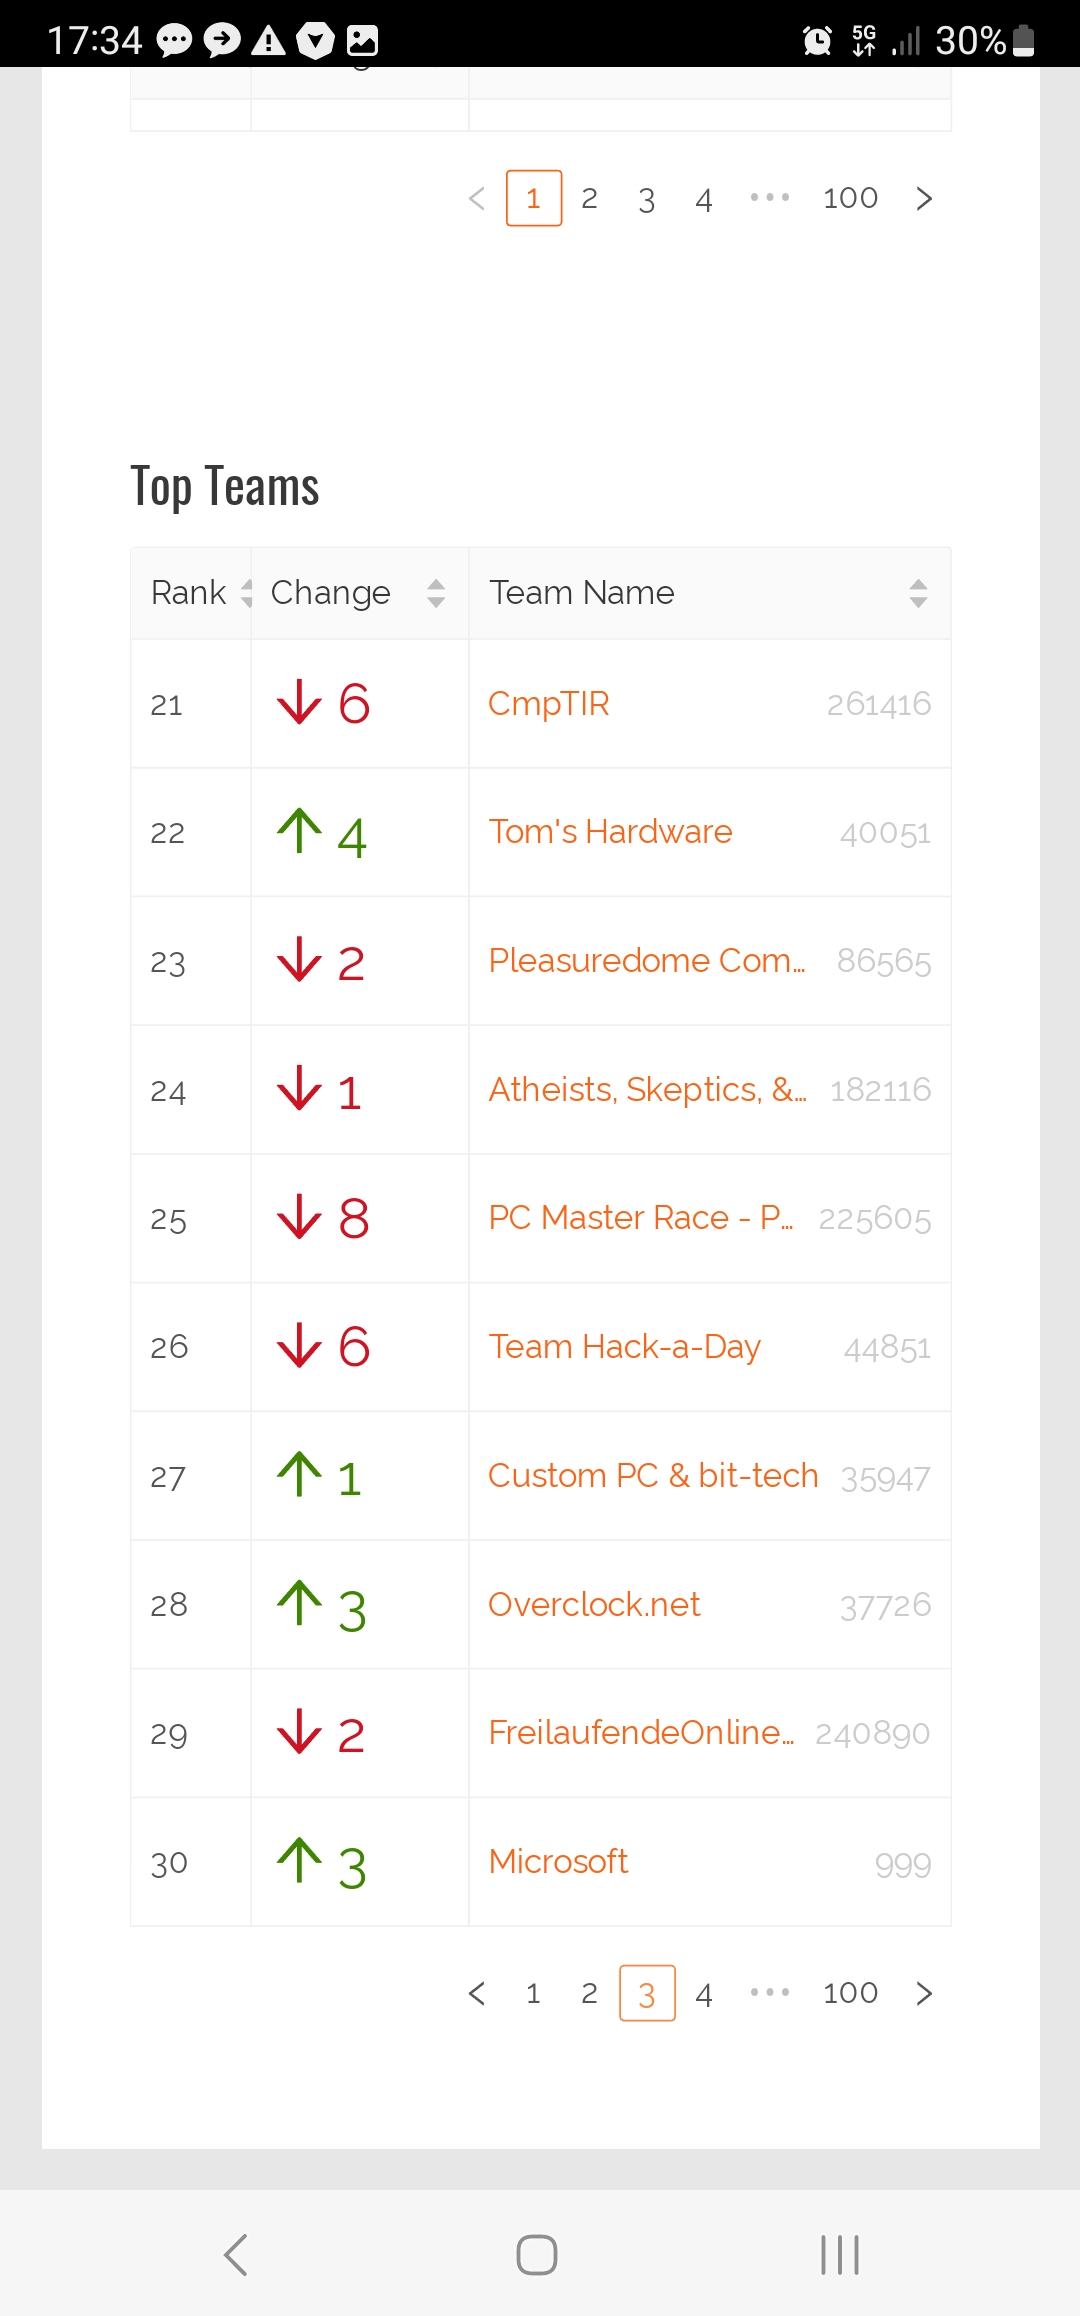Click the ellipsis in Top Teams pagination
This screenshot has width=1080, height=2316.
[x=770, y=1993]
